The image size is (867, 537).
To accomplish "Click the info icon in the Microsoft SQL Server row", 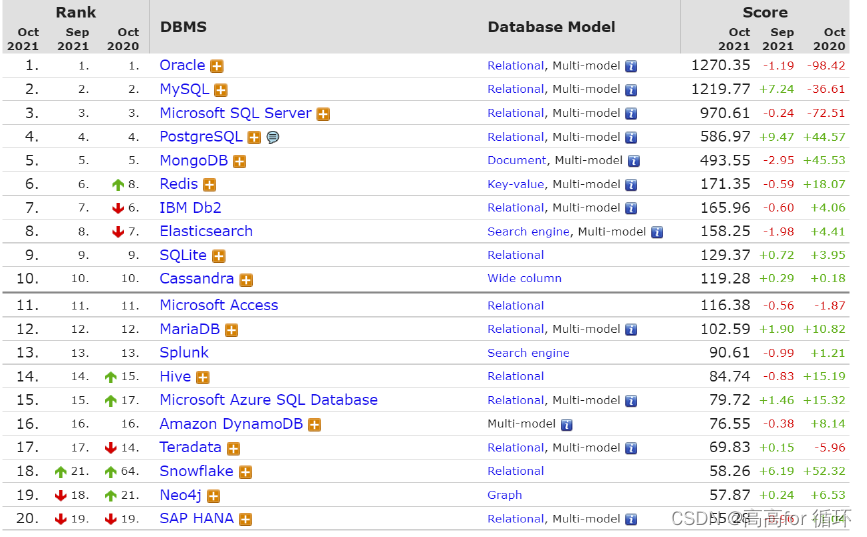I will pyautogui.click(x=631, y=114).
